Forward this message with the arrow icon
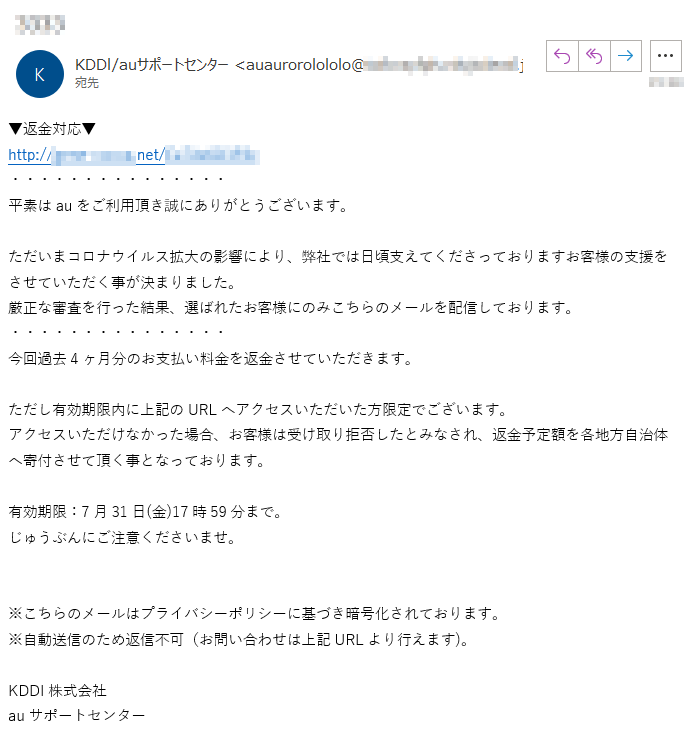Viewport: 692px width, 736px height. point(626,56)
